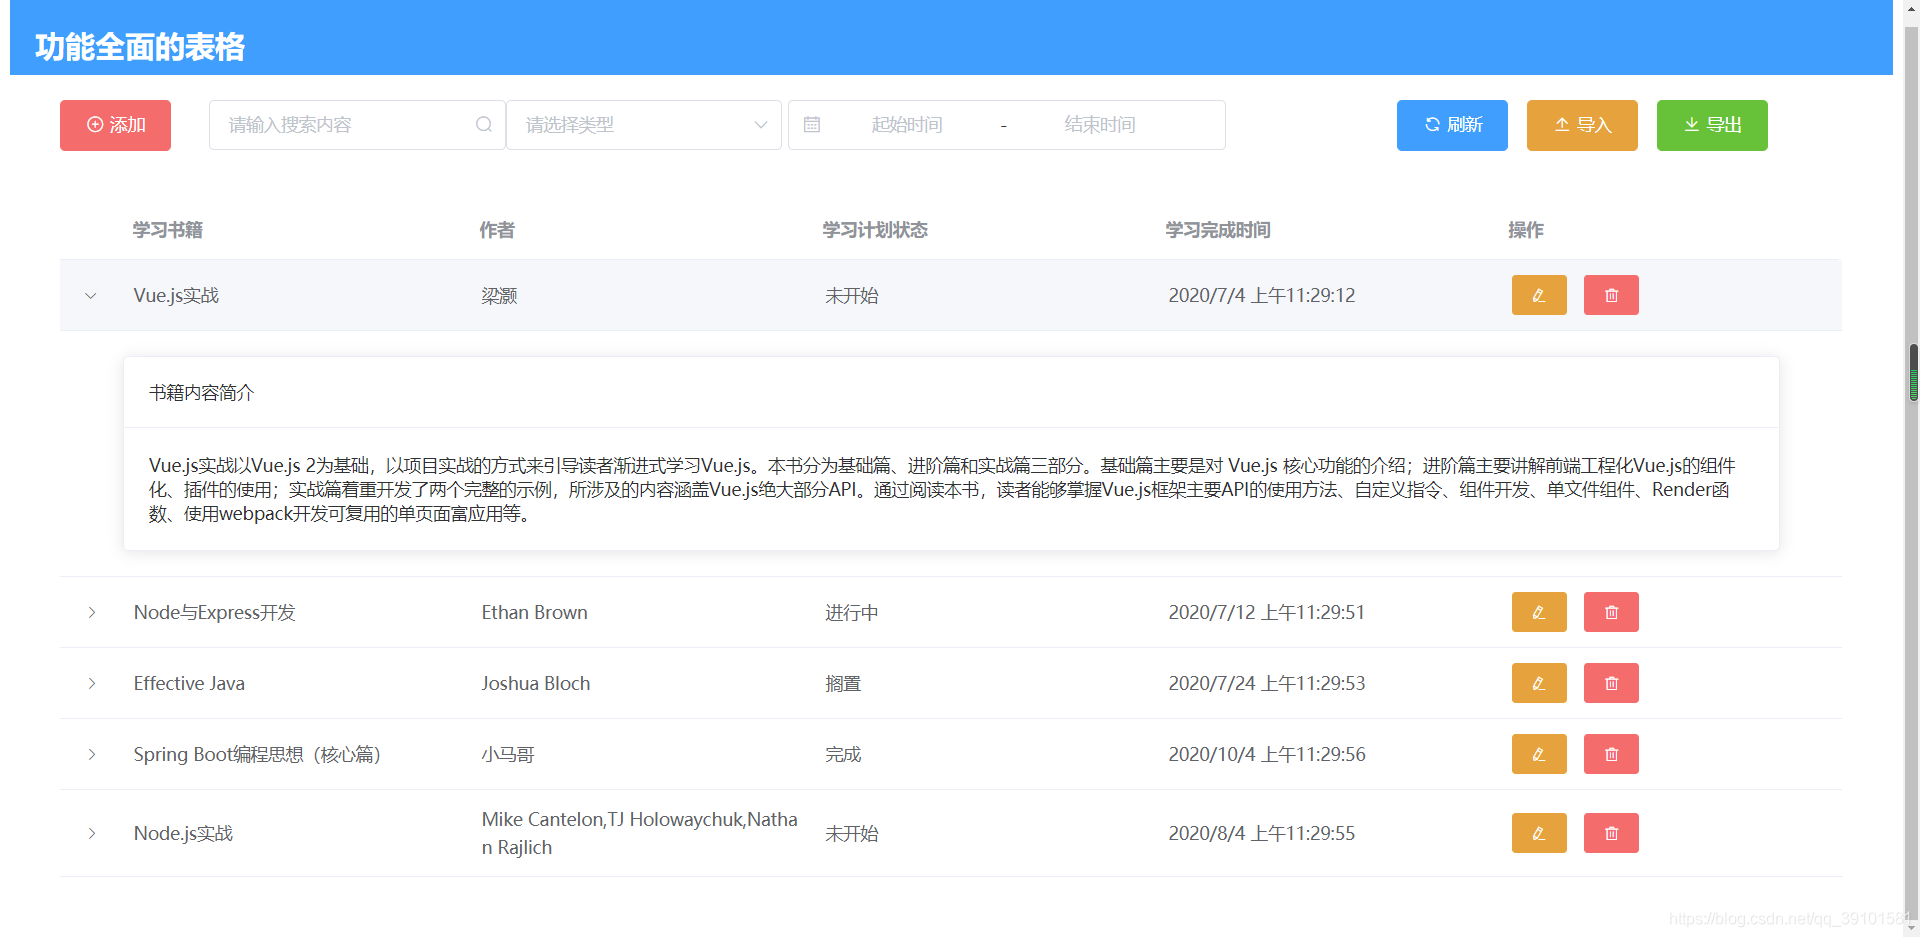Collapse the Vue.js实战 row details
Image resolution: width=1920 pixels, height=937 pixels.
click(x=91, y=296)
